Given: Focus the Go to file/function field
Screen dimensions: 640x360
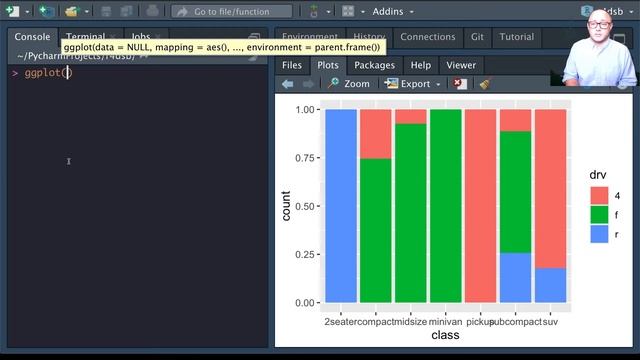Looking at the screenshot, I should click(232, 11).
